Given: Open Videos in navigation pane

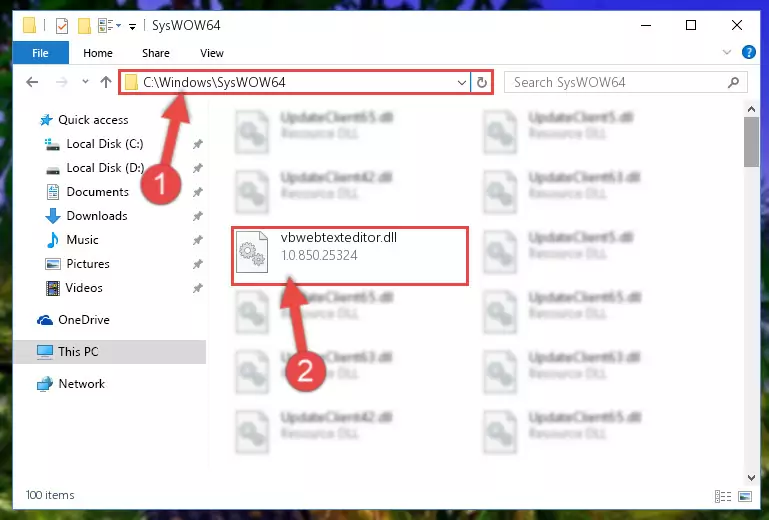Looking at the screenshot, I should coord(84,288).
